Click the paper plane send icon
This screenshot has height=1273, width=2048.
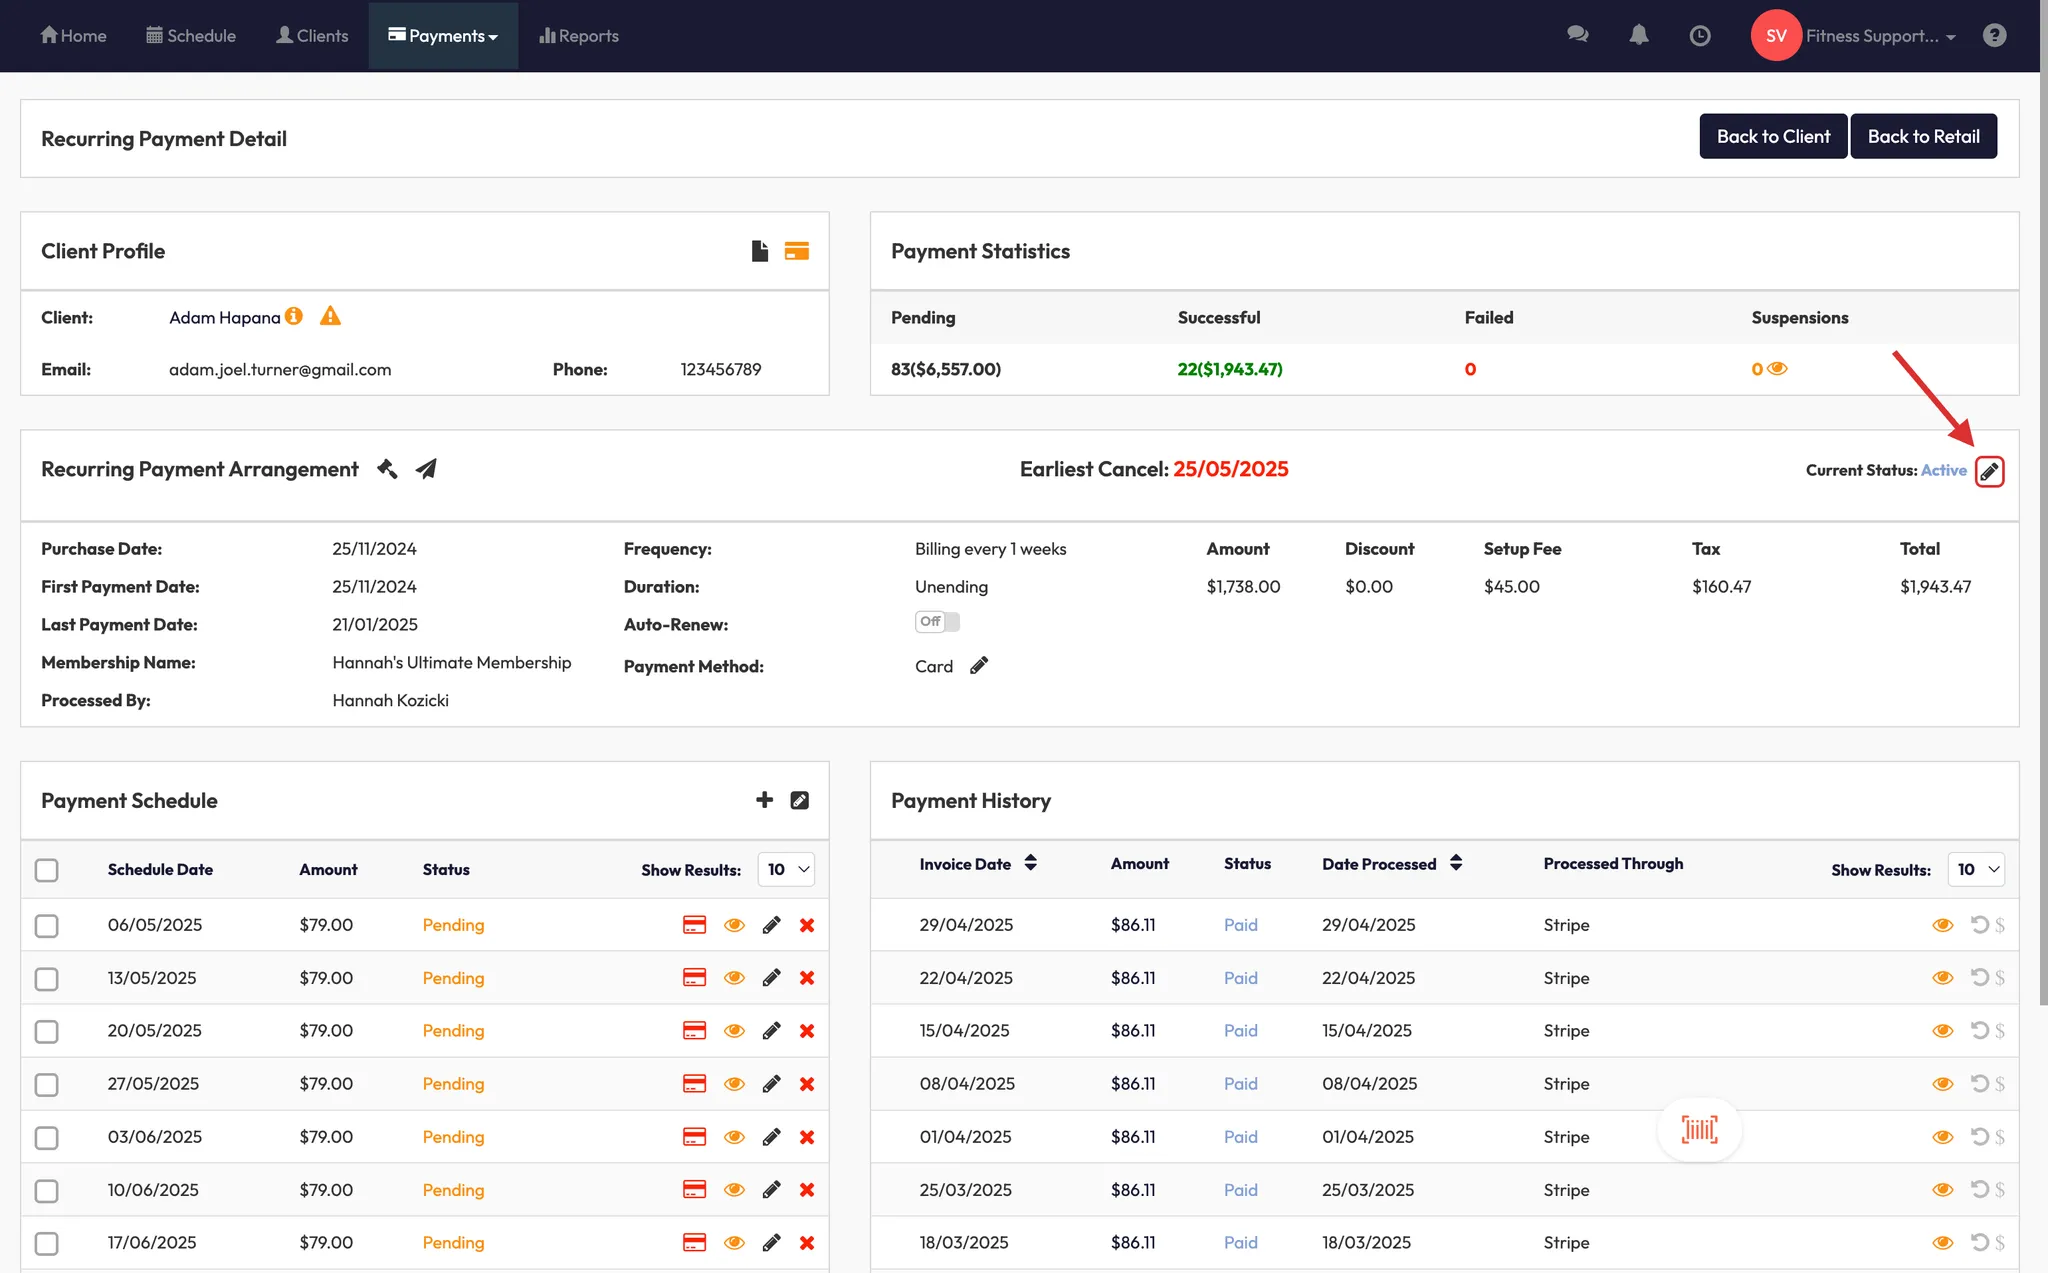tap(426, 468)
